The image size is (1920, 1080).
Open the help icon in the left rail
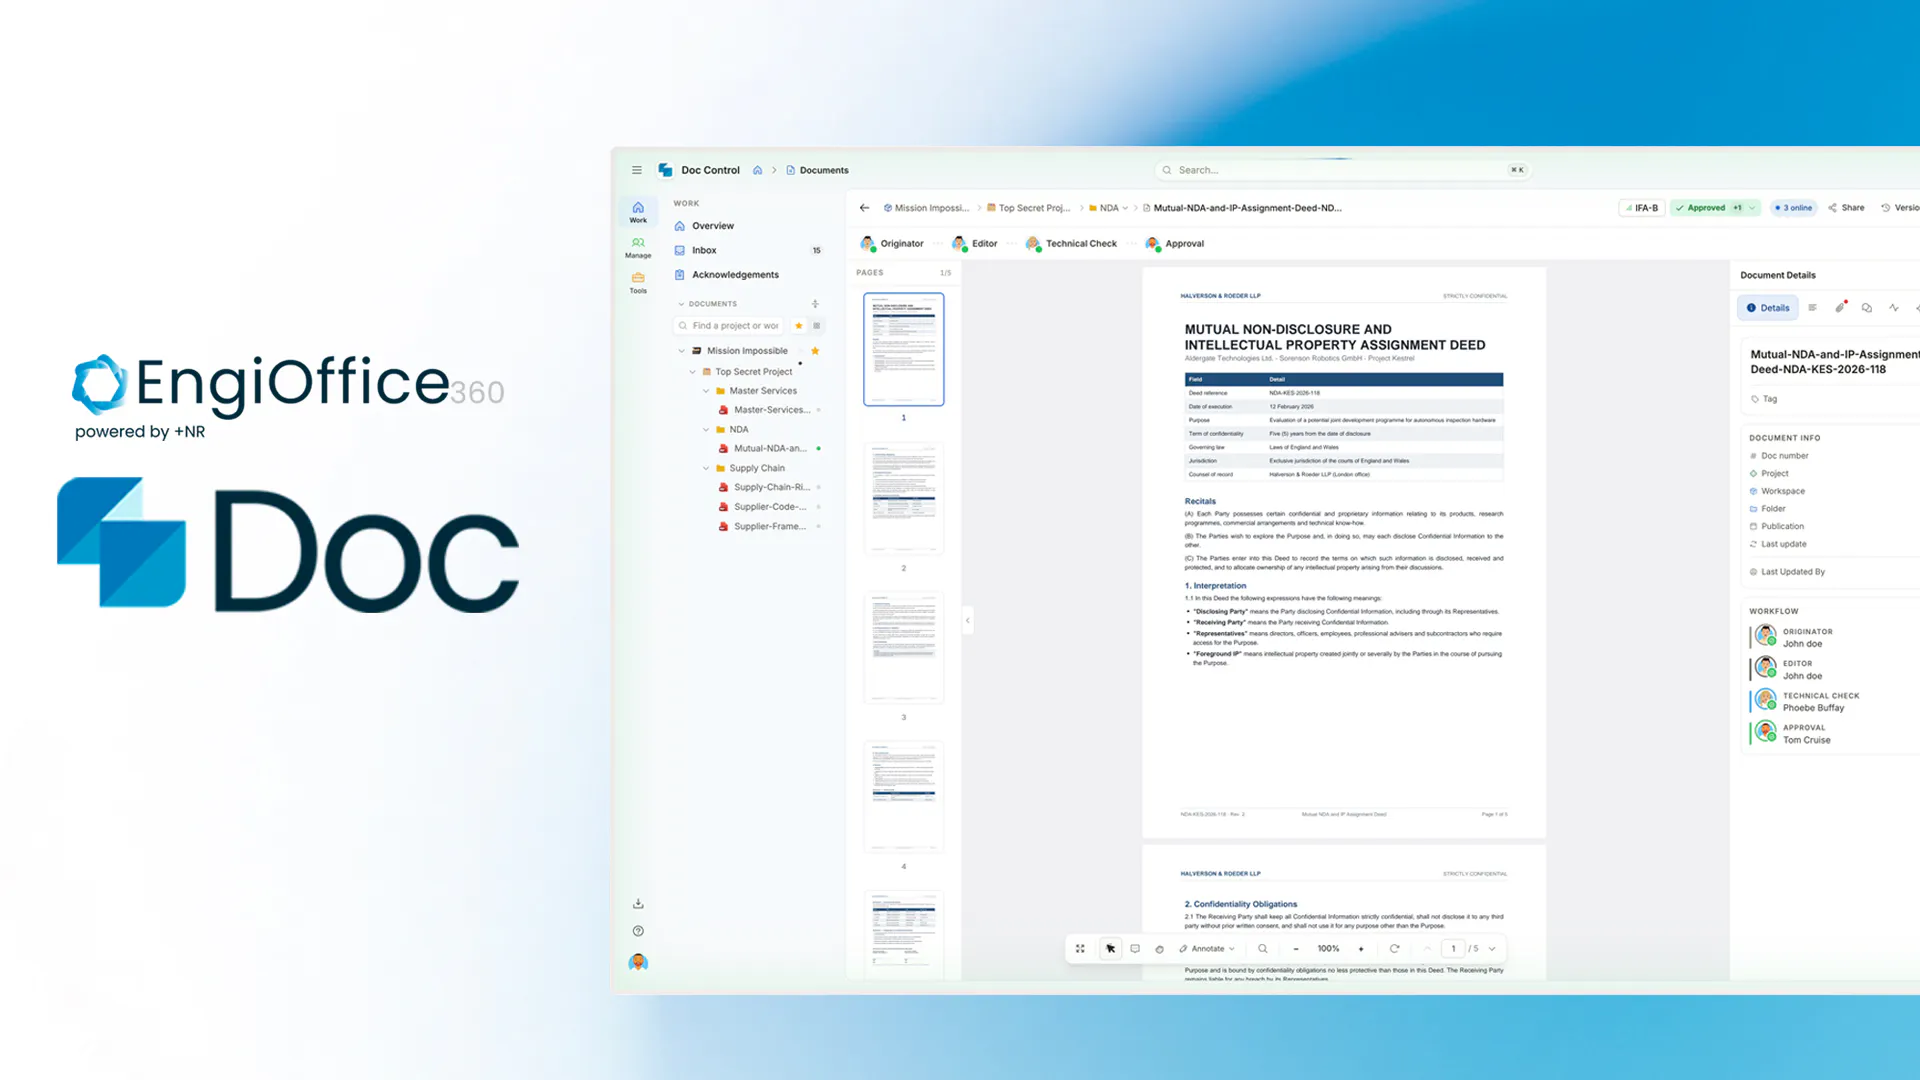[x=638, y=931]
